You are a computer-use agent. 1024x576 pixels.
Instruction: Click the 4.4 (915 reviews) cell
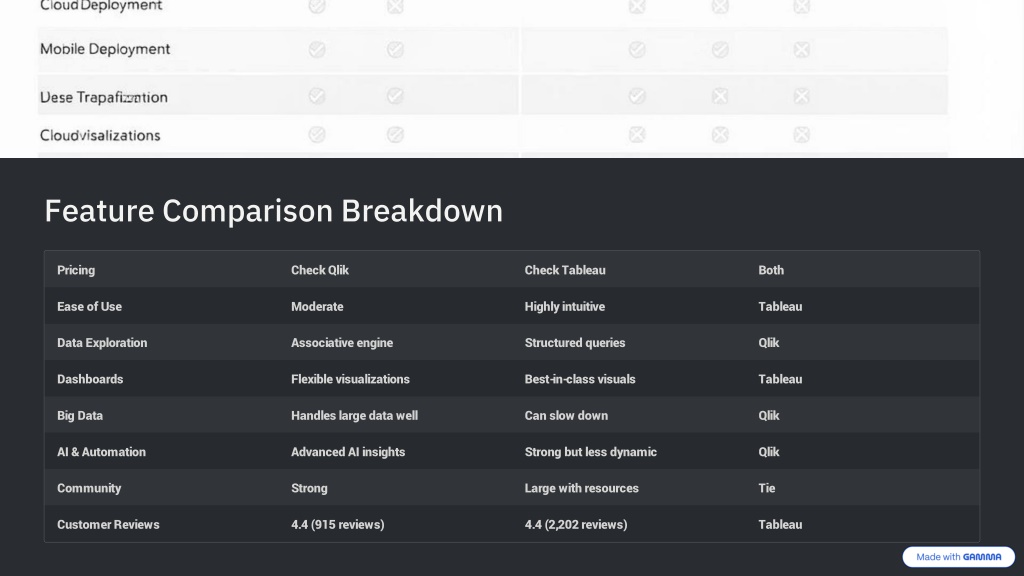click(338, 524)
